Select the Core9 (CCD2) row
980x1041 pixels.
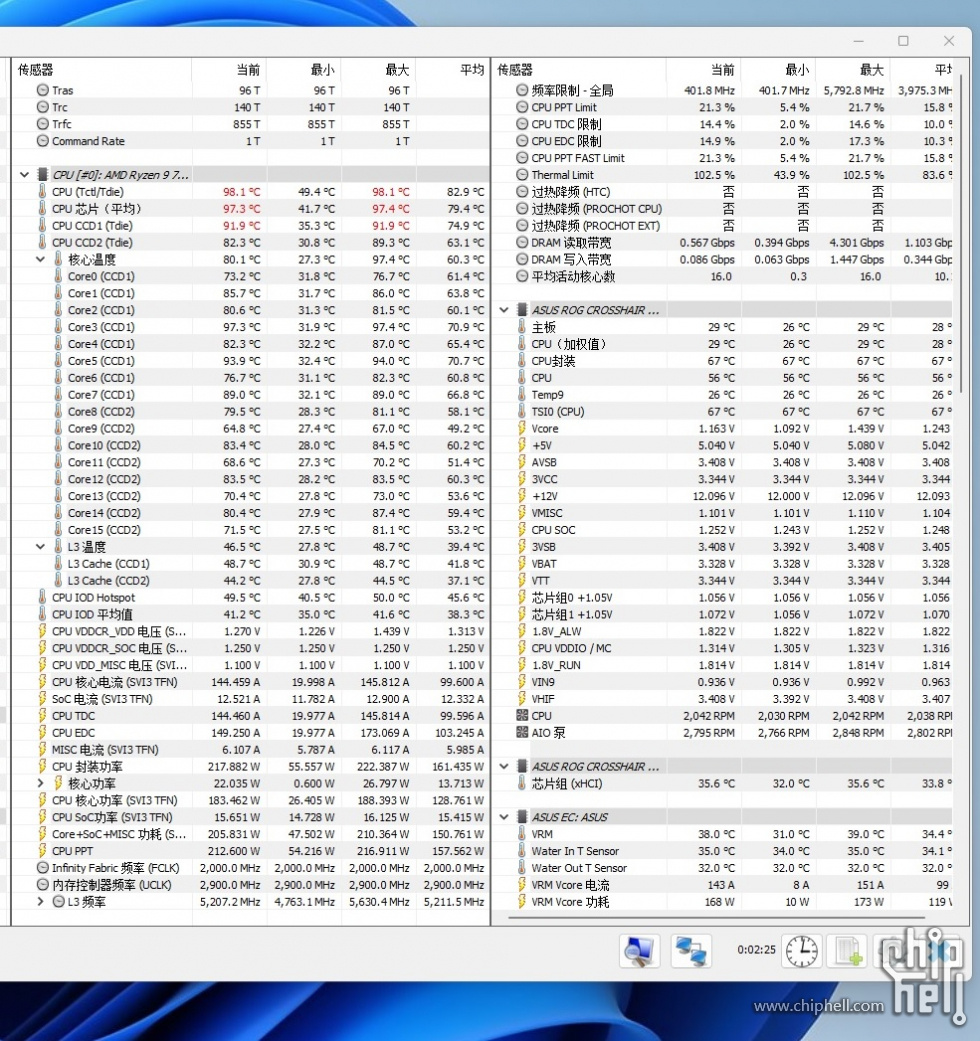point(250,428)
